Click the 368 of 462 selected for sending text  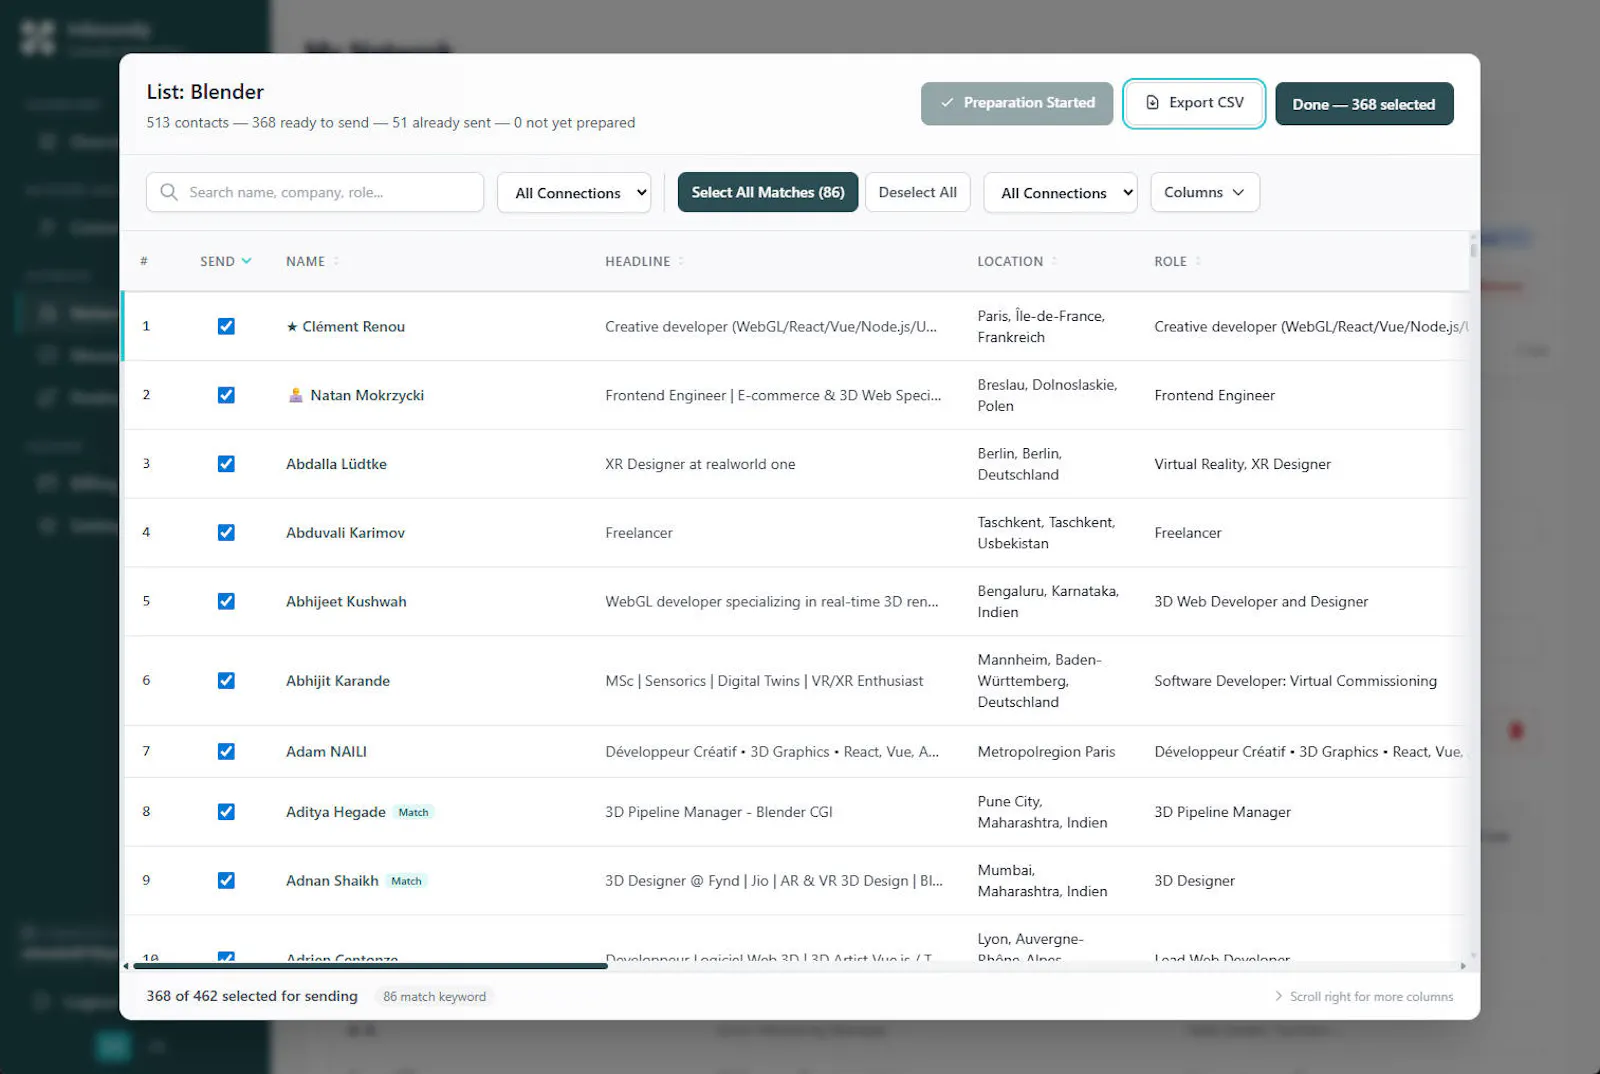(x=252, y=996)
